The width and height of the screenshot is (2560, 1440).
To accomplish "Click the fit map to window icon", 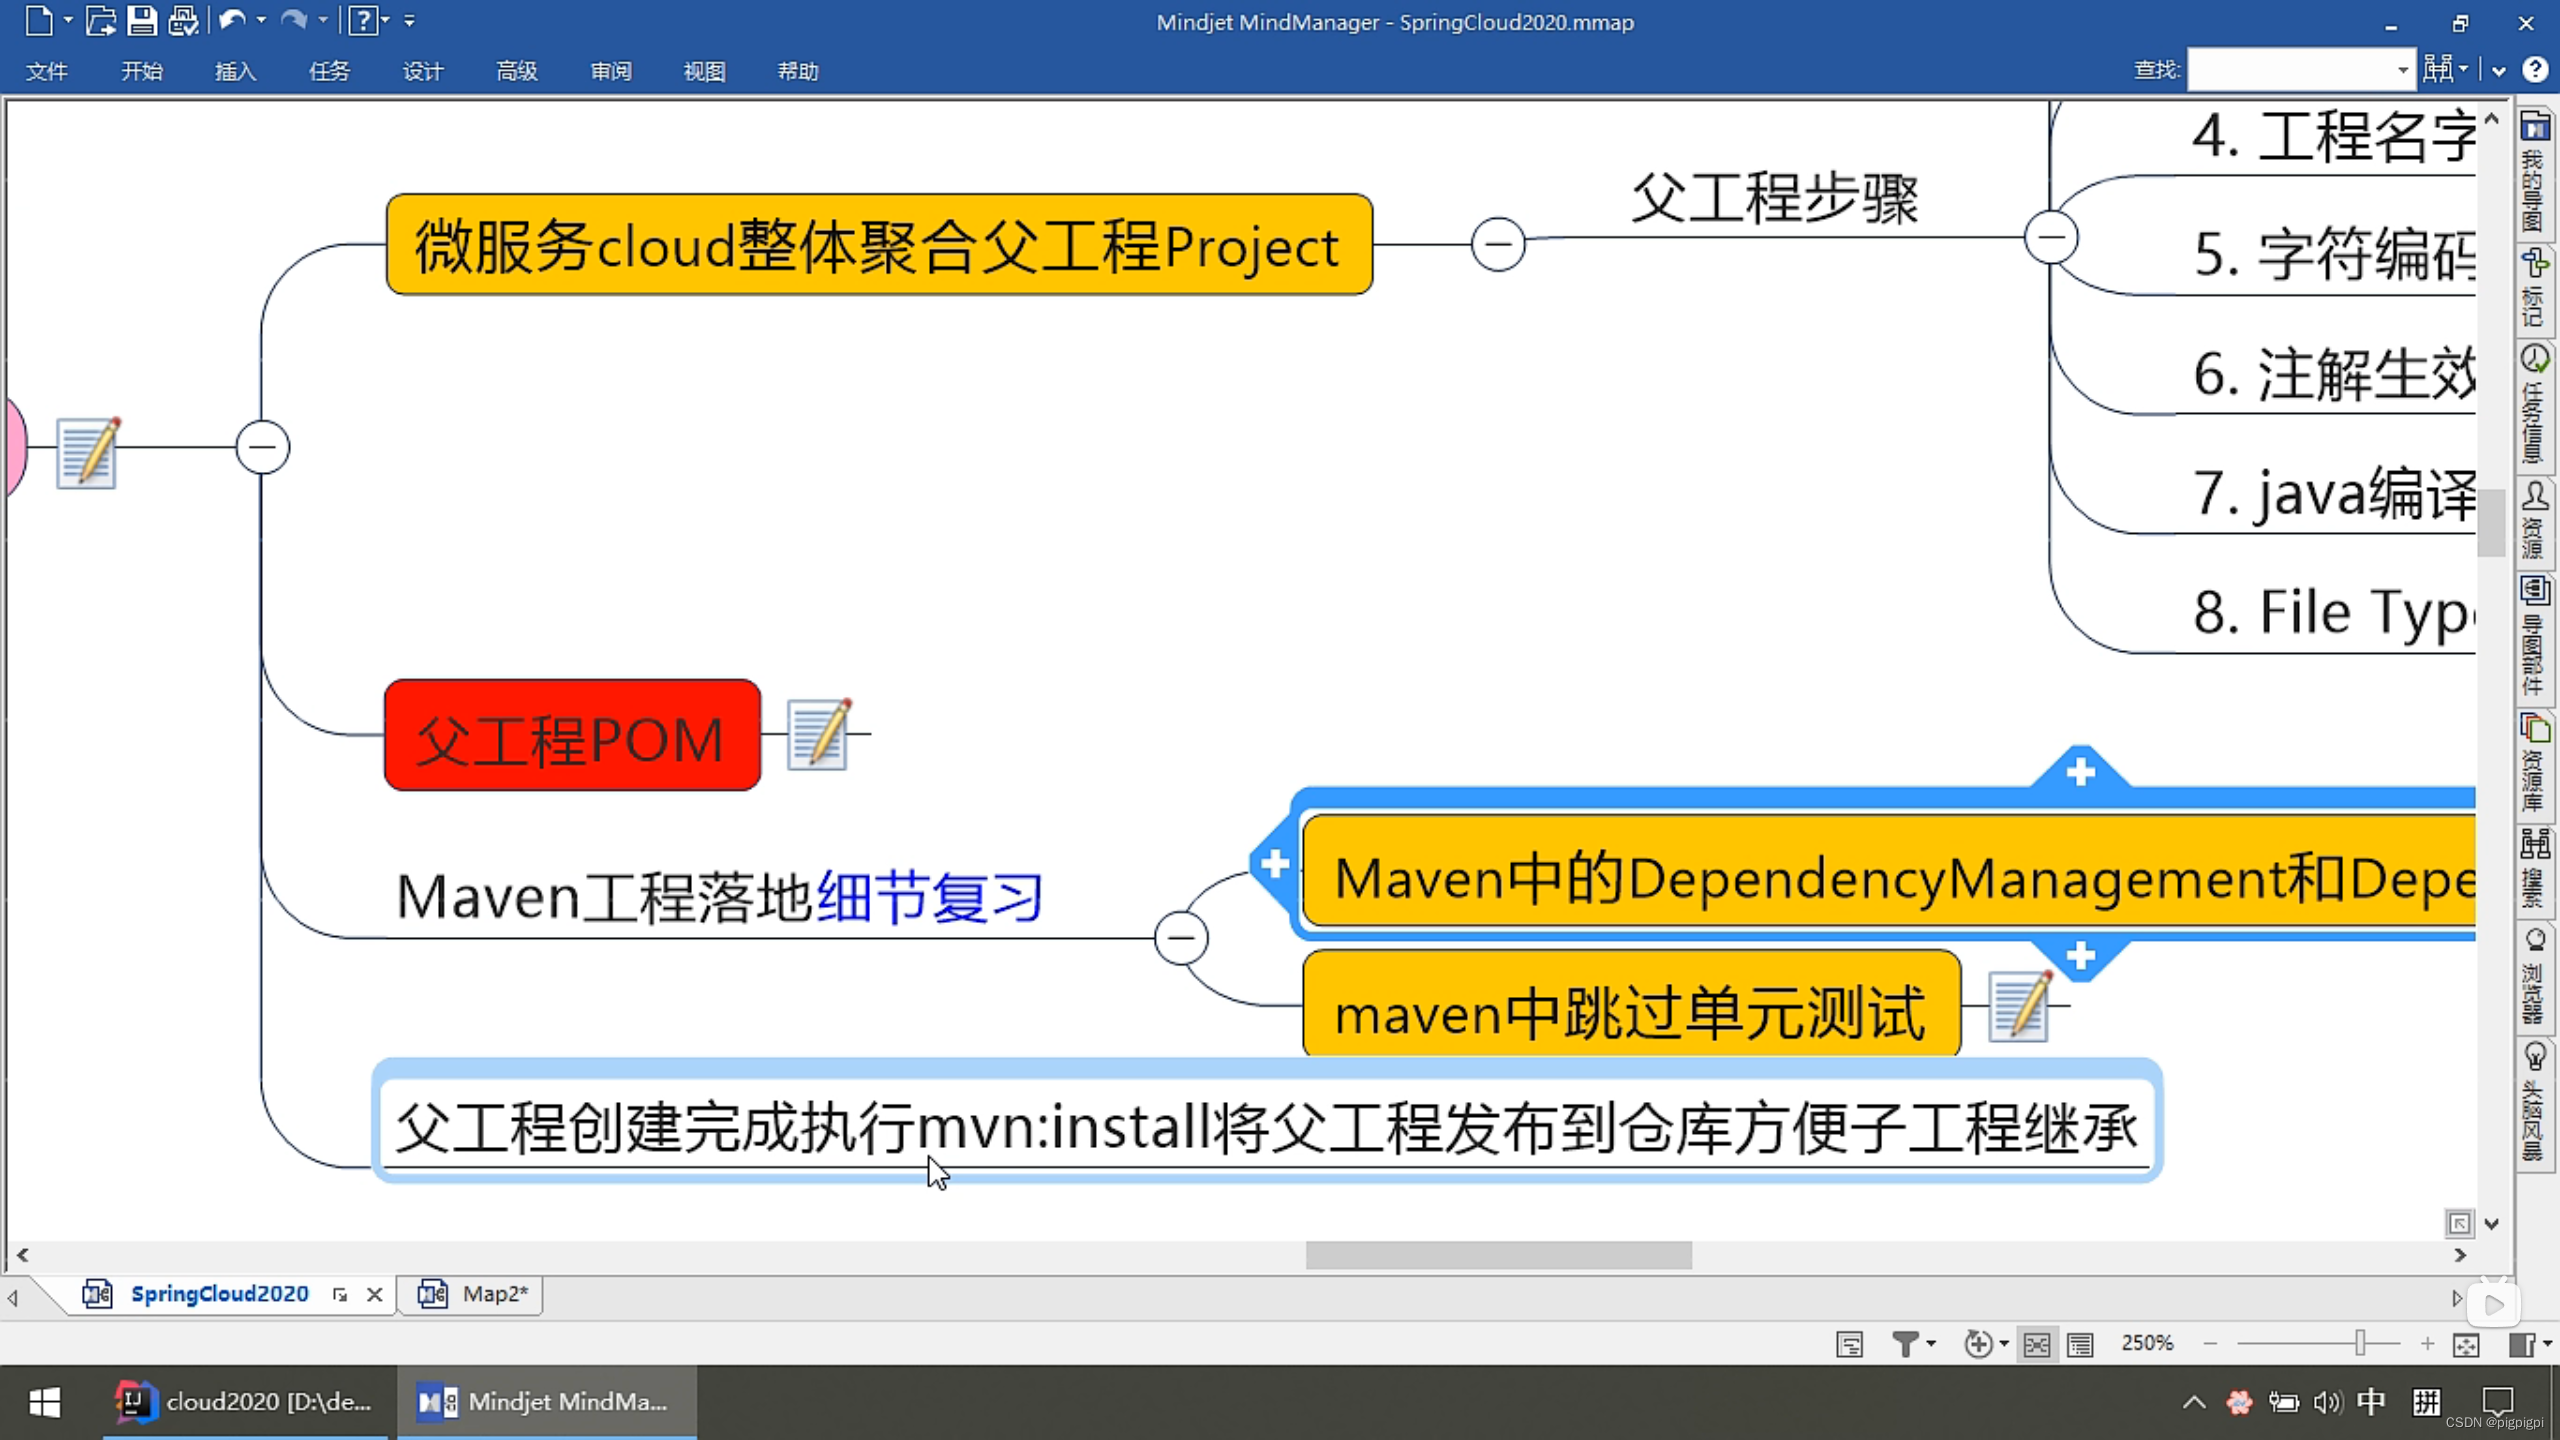I will tap(2466, 1344).
